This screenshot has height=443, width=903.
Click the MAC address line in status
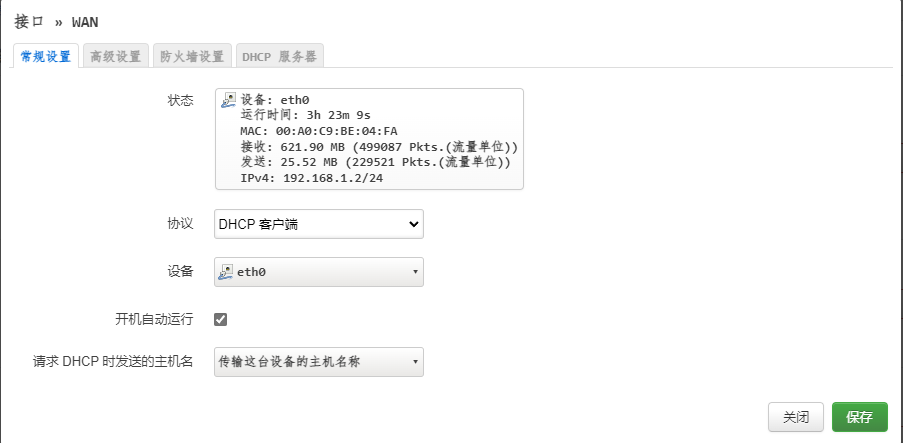point(319,131)
